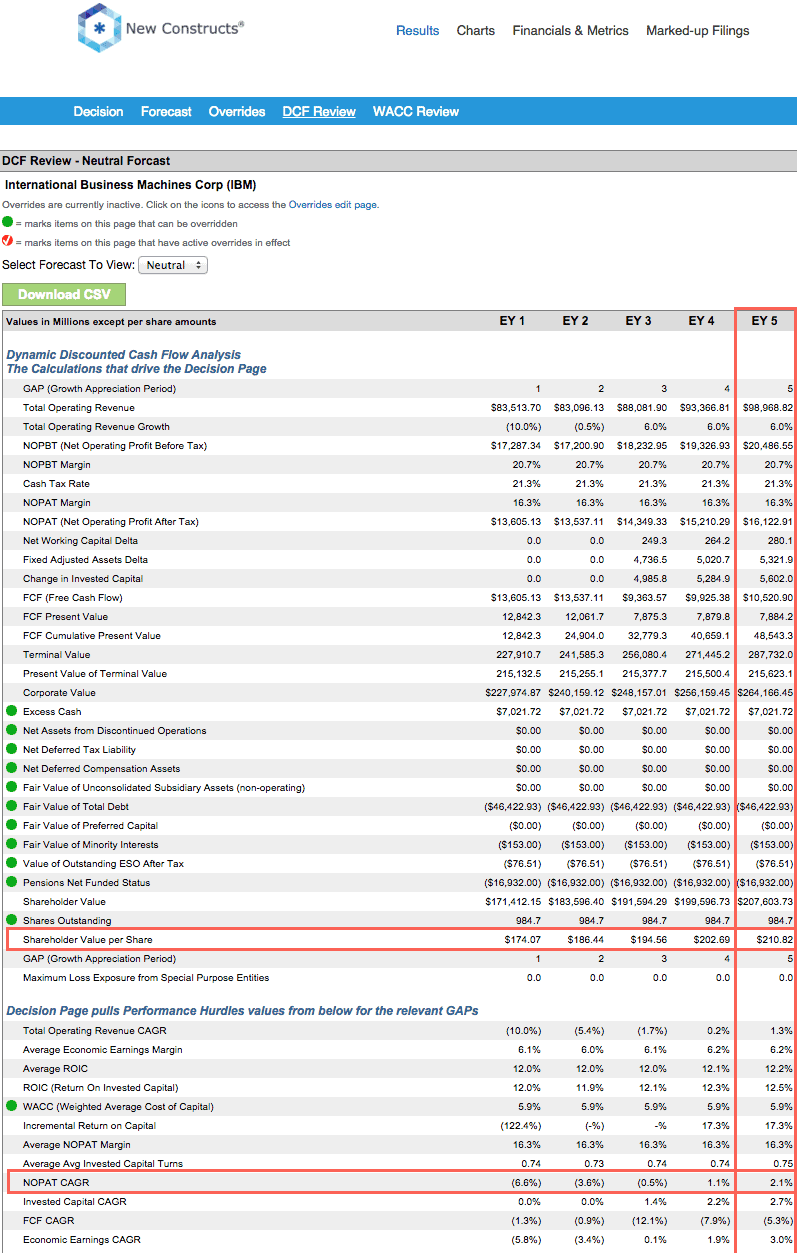Click the Dynamic Discounted Cash Flow Analysis heading

pyautogui.click(x=124, y=355)
